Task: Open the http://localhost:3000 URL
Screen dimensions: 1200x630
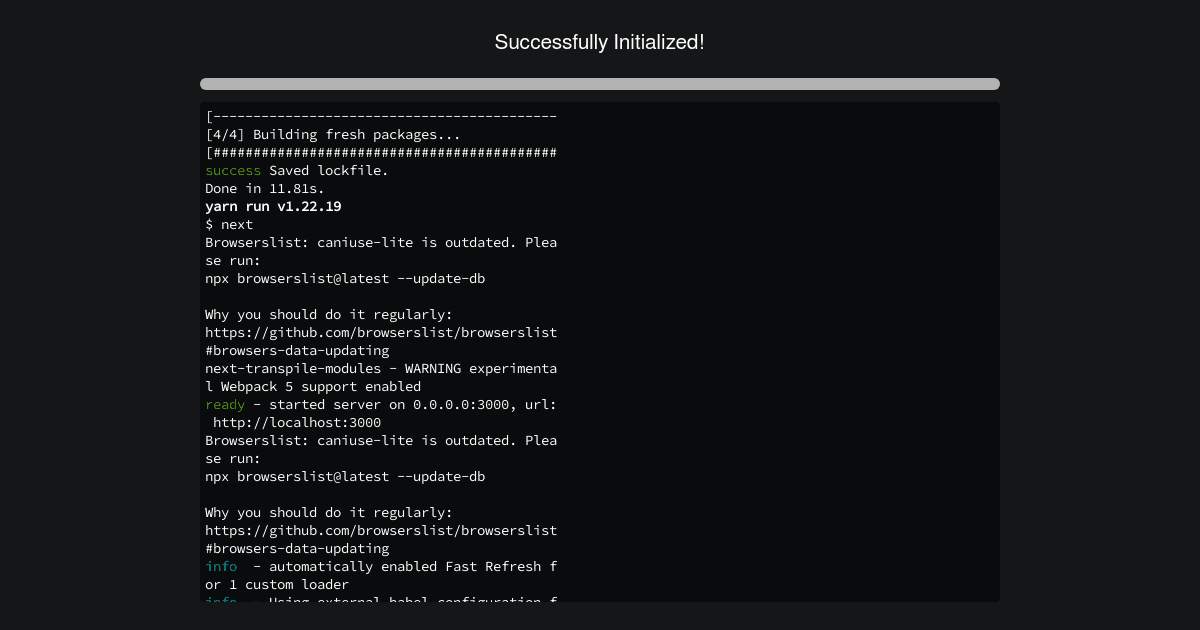Action: tap(297, 422)
